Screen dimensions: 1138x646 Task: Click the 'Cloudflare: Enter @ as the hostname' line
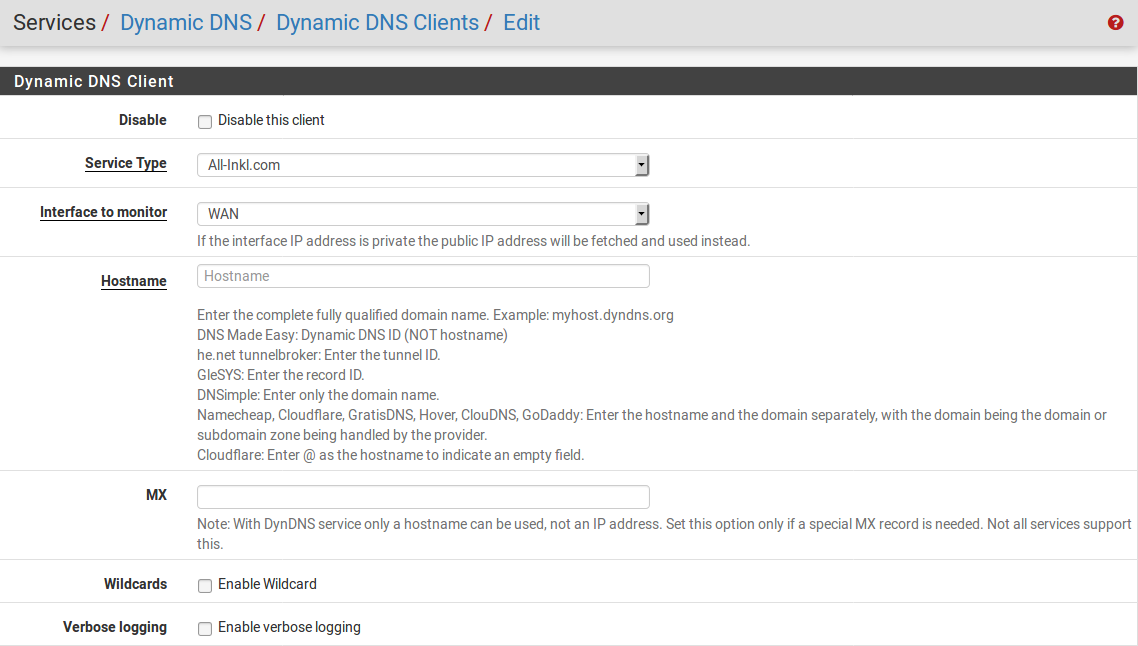point(390,455)
